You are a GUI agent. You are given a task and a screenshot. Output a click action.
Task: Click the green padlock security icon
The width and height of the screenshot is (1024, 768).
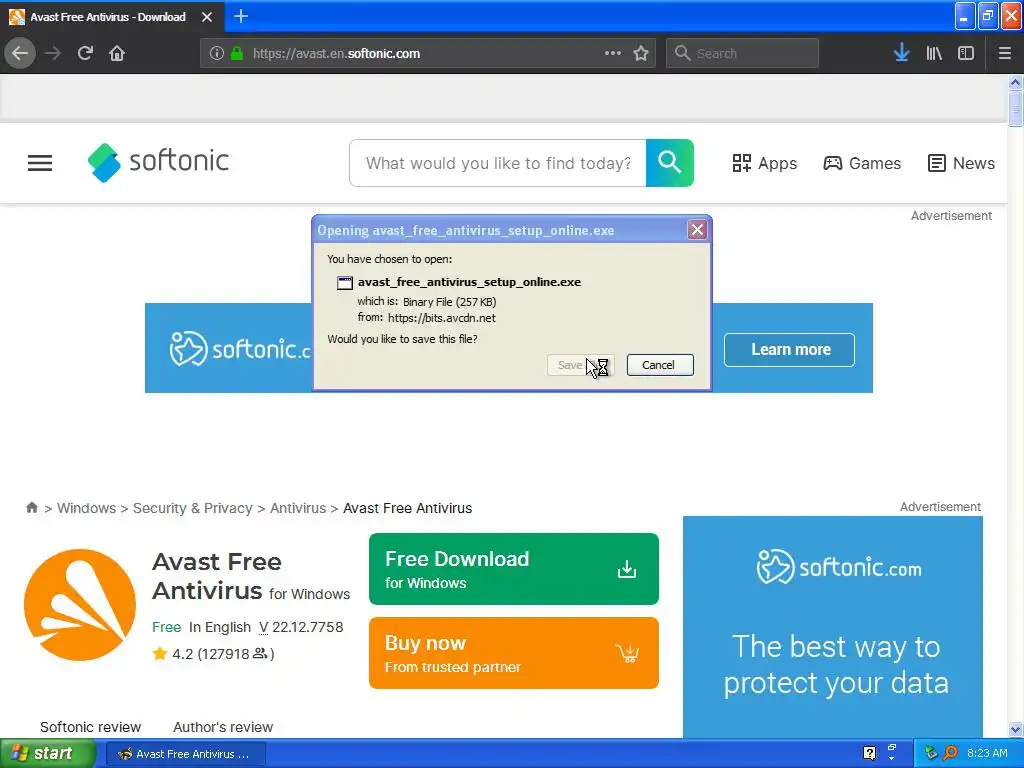pyautogui.click(x=237, y=53)
